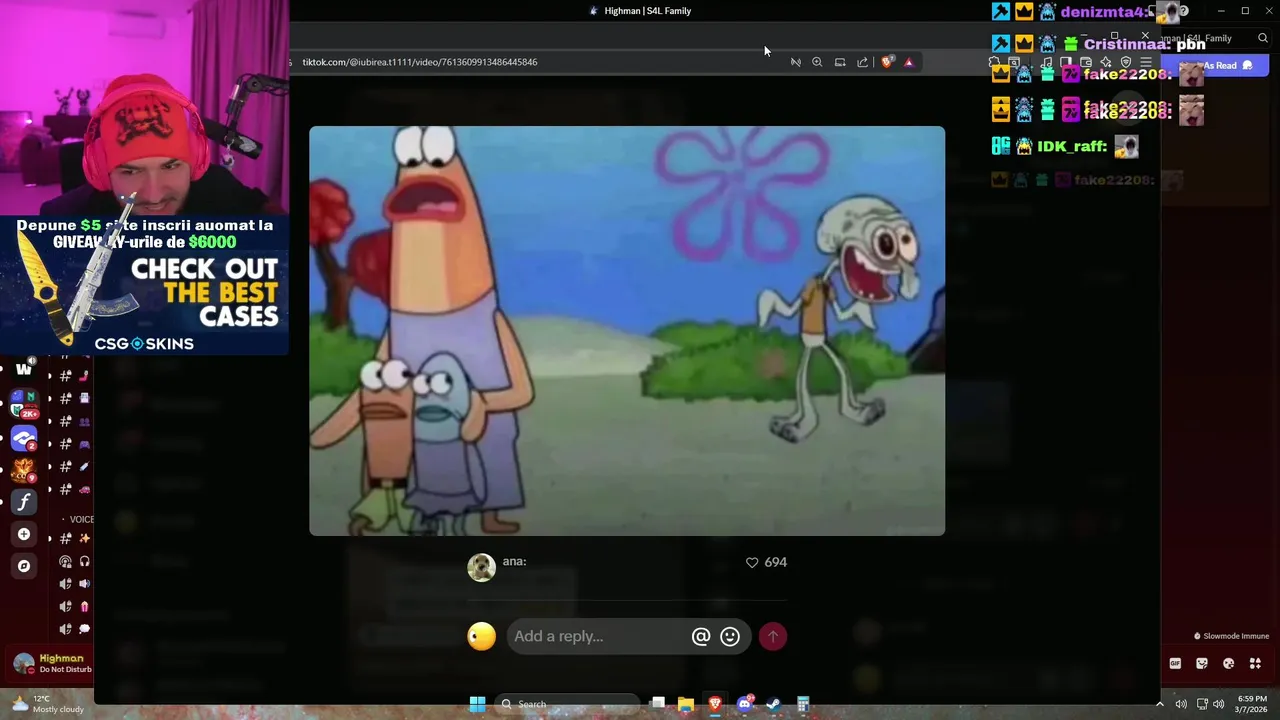The image size is (1280, 720).
Task: Click the CSG Skins Check Out banner
Action: pos(145,285)
